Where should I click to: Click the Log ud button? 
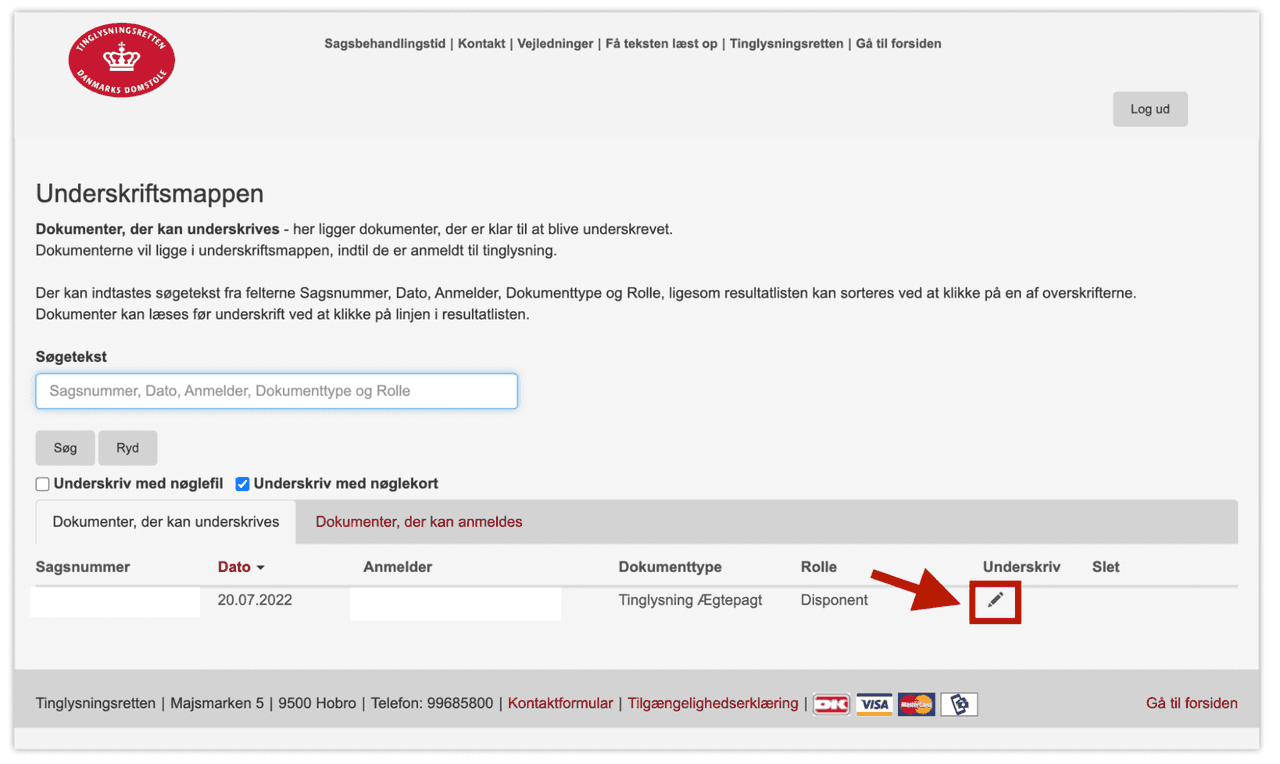1150,109
